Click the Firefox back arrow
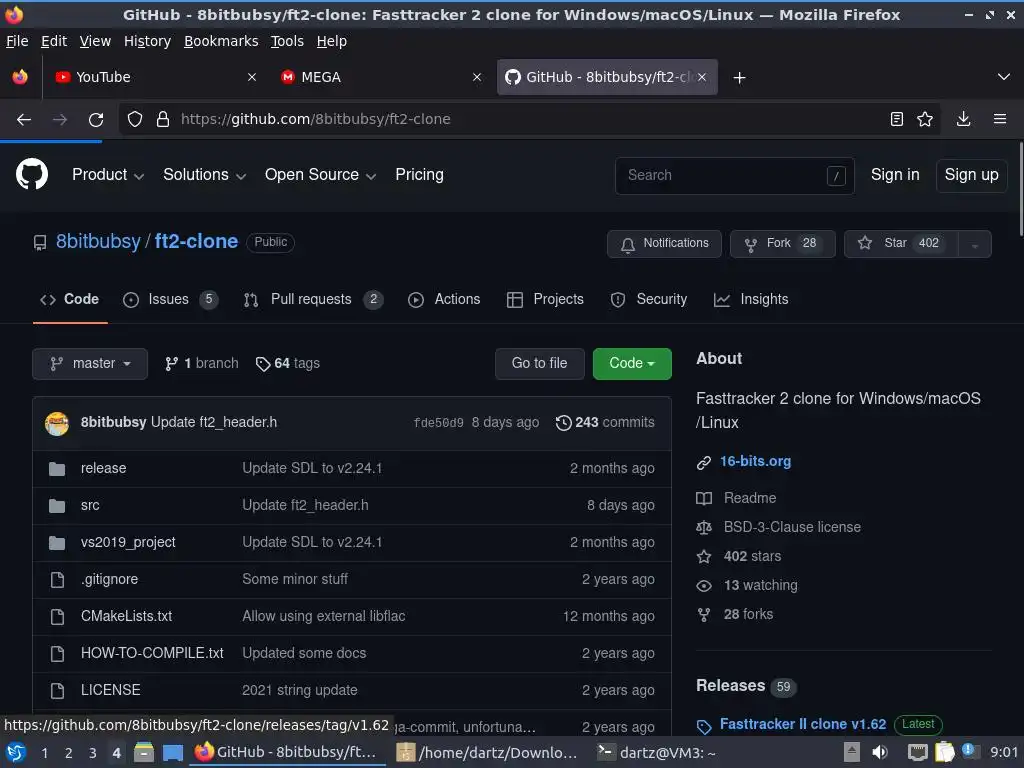This screenshot has width=1024, height=768. click(24, 120)
